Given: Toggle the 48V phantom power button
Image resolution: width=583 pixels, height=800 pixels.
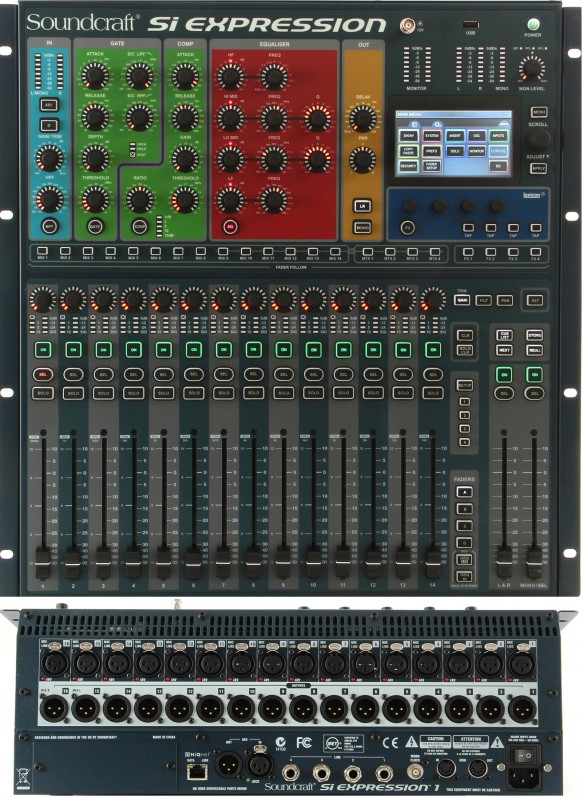Looking at the screenshot, I should coord(49,105).
